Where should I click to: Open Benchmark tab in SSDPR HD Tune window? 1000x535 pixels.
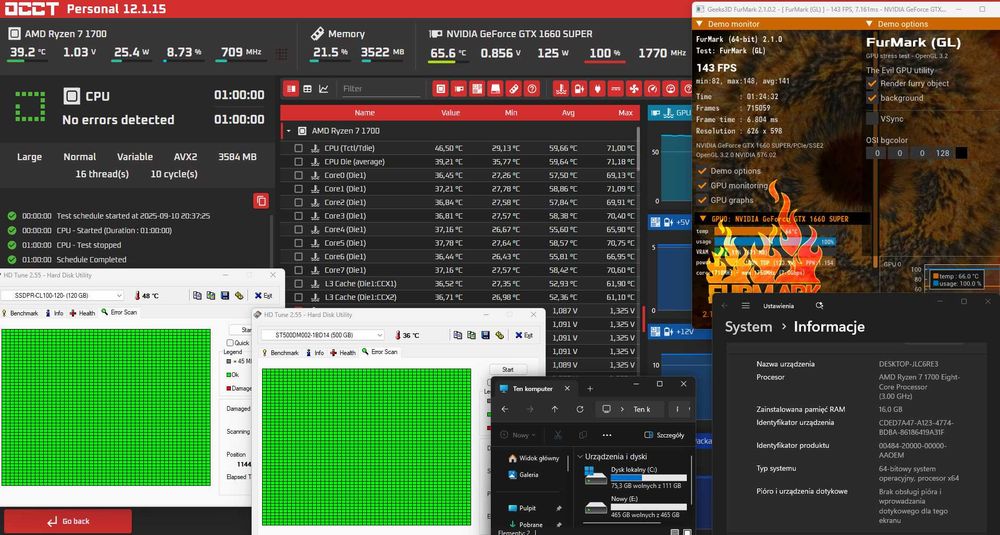pyautogui.click(x=20, y=313)
